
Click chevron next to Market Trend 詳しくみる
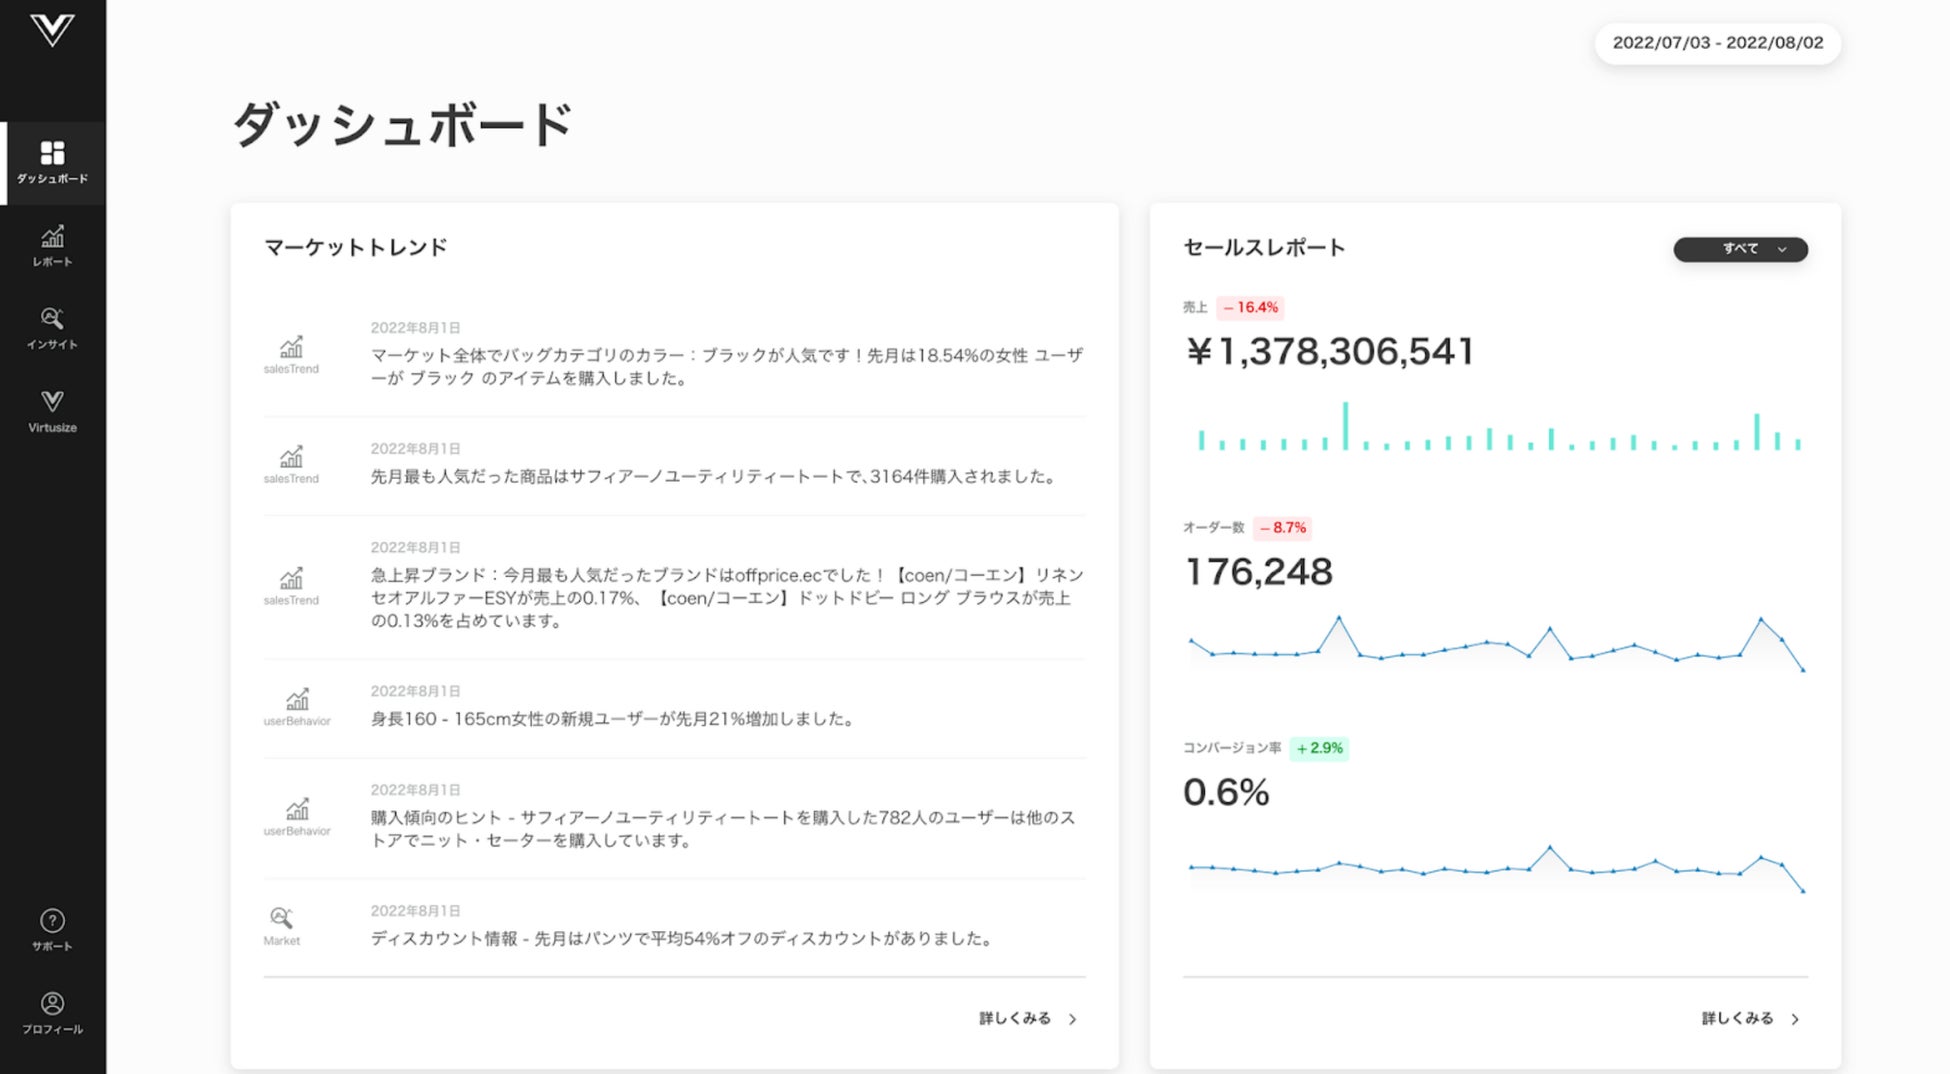click(1073, 1019)
